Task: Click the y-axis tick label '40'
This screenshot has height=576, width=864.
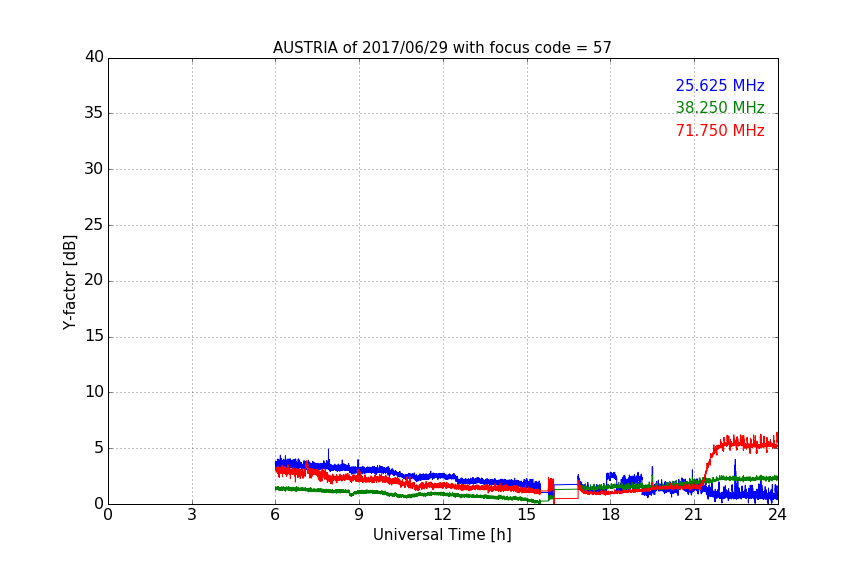Action: coord(94,57)
